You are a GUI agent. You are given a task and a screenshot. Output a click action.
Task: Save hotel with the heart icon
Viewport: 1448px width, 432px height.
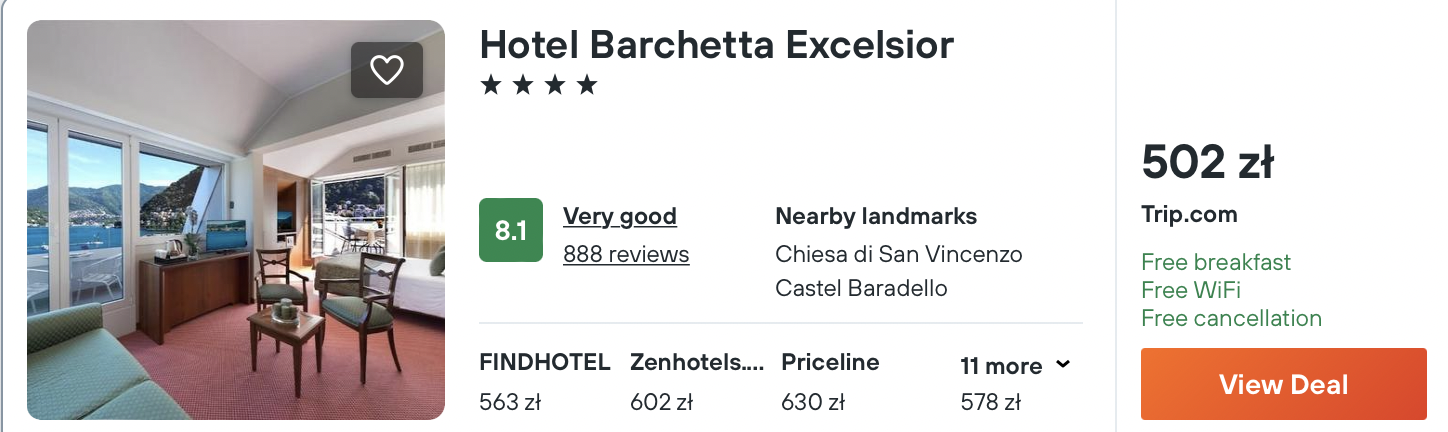click(386, 70)
